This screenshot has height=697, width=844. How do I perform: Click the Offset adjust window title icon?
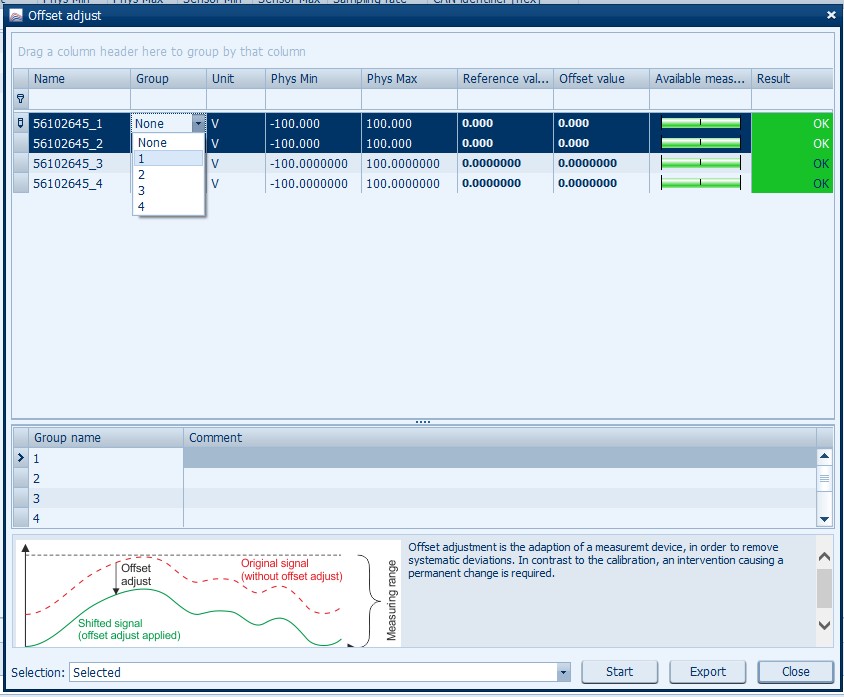(x=16, y=16)
